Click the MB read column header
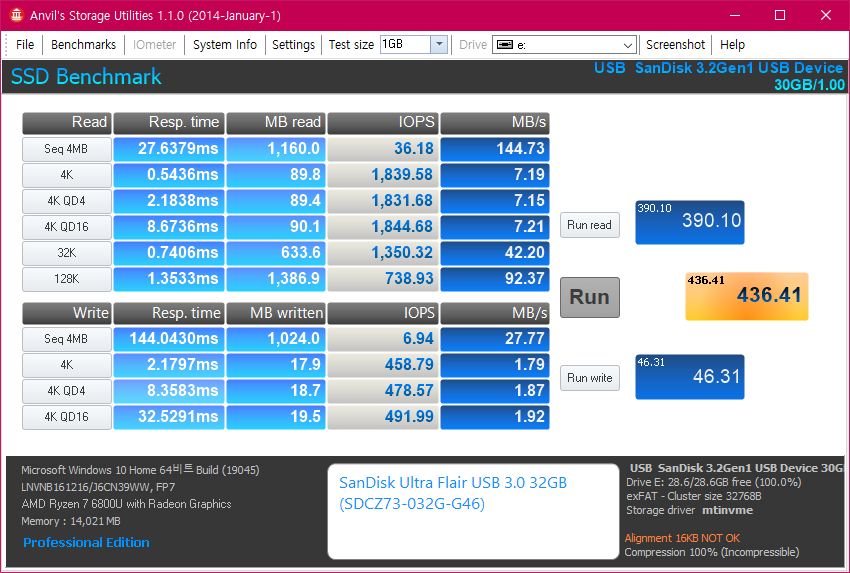The width and height of the screenshot is (850, 573). [x=275, y=123]
